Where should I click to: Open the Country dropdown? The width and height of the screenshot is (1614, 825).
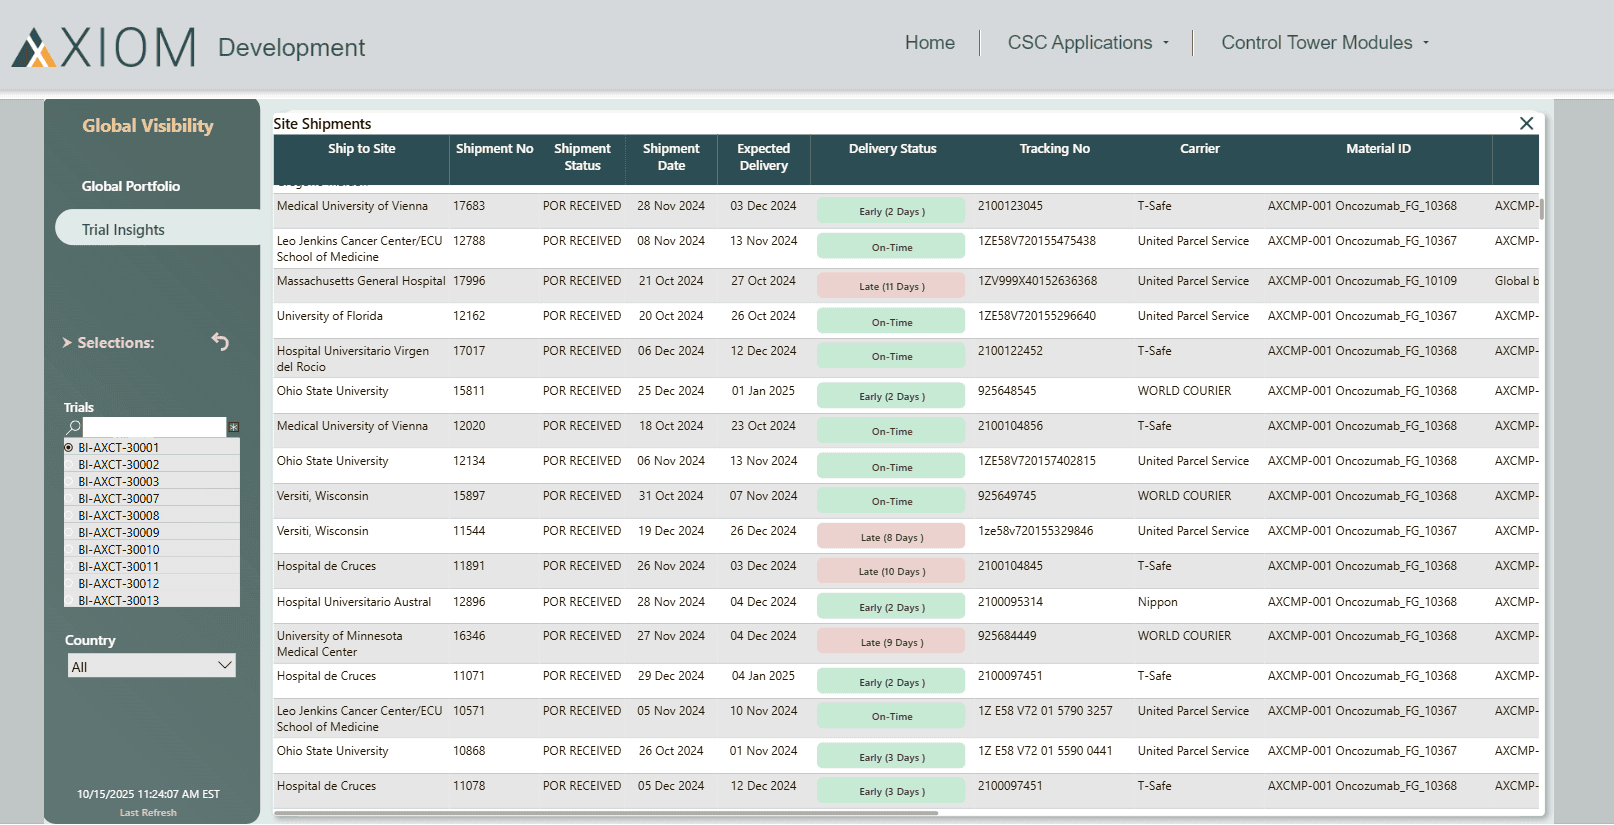151,666
